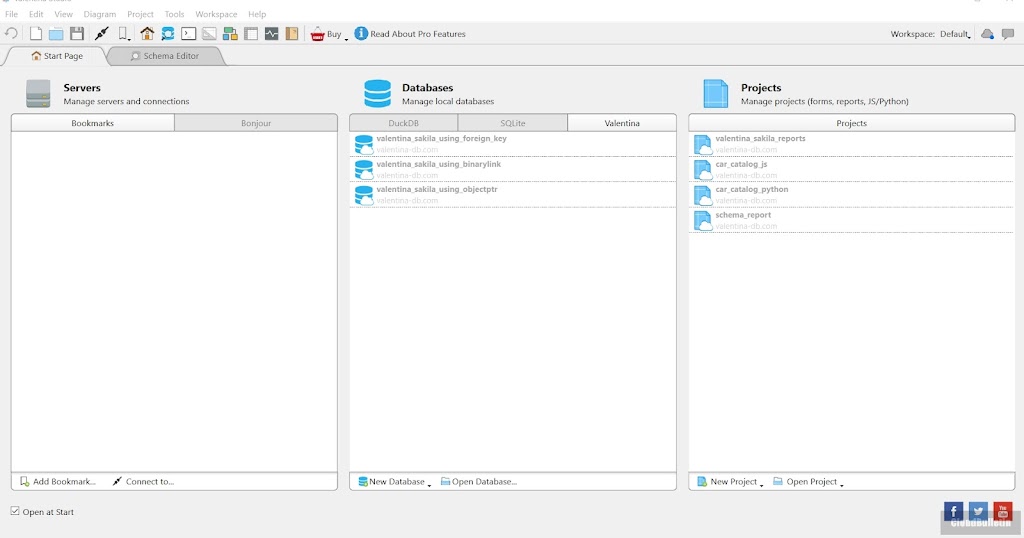
Task: Open the File menu
Action: pyautogui.click(x=12, y=14)
